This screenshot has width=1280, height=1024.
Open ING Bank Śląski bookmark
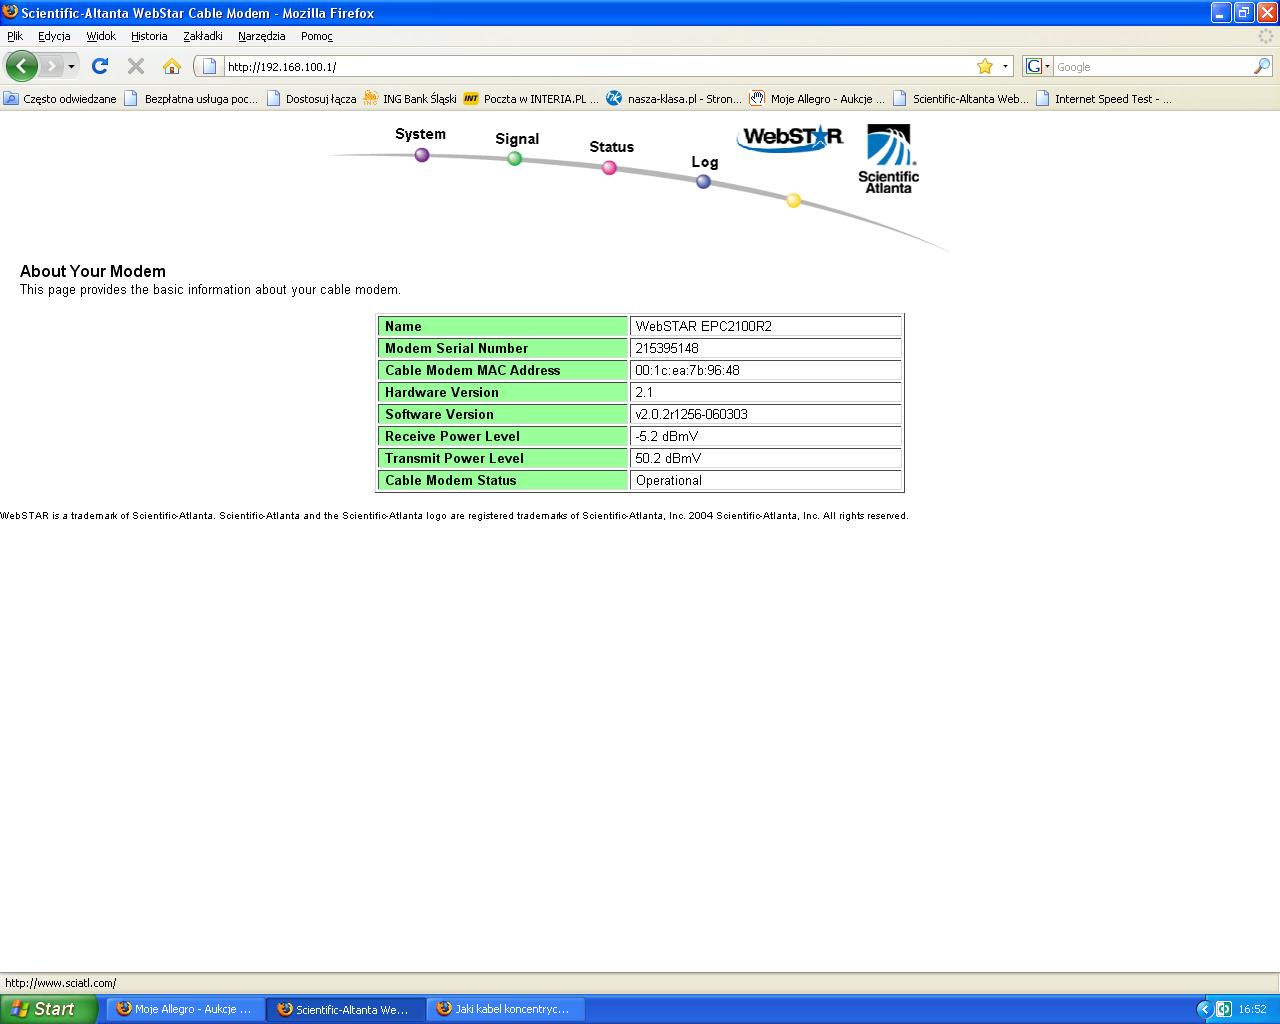410,98
